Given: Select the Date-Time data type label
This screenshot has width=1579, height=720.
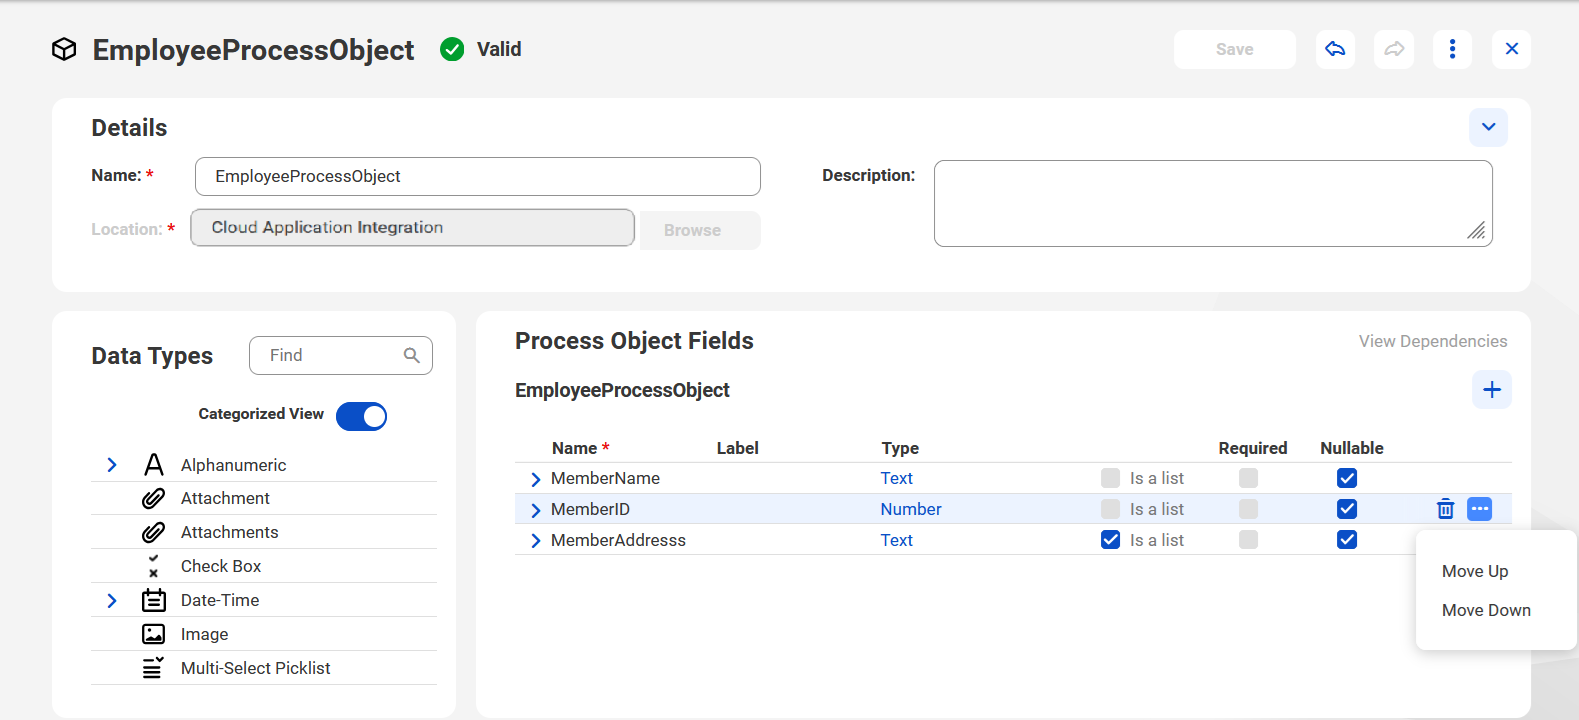Looking at the screenshot, I should (220, 600).
